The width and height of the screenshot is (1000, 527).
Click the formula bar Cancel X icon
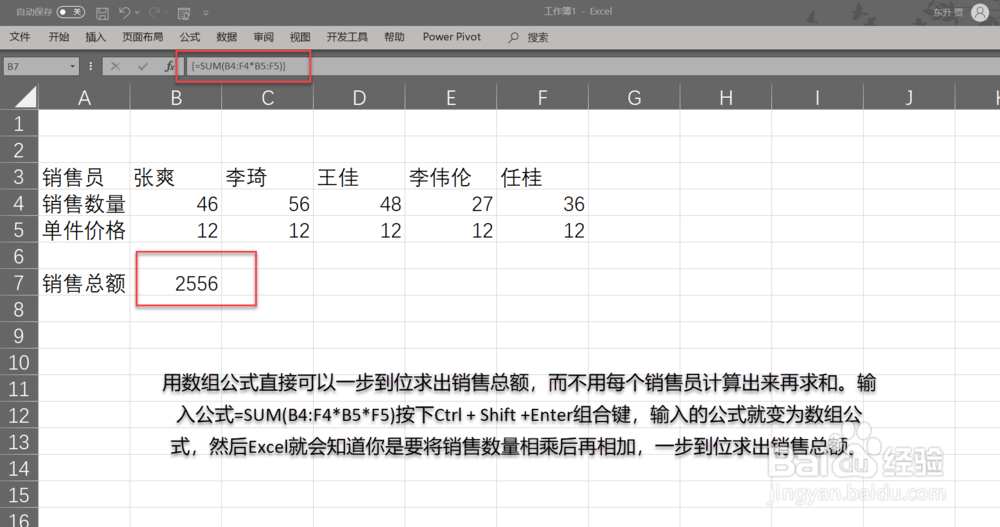pyautogui.click(x=115, y=66)
